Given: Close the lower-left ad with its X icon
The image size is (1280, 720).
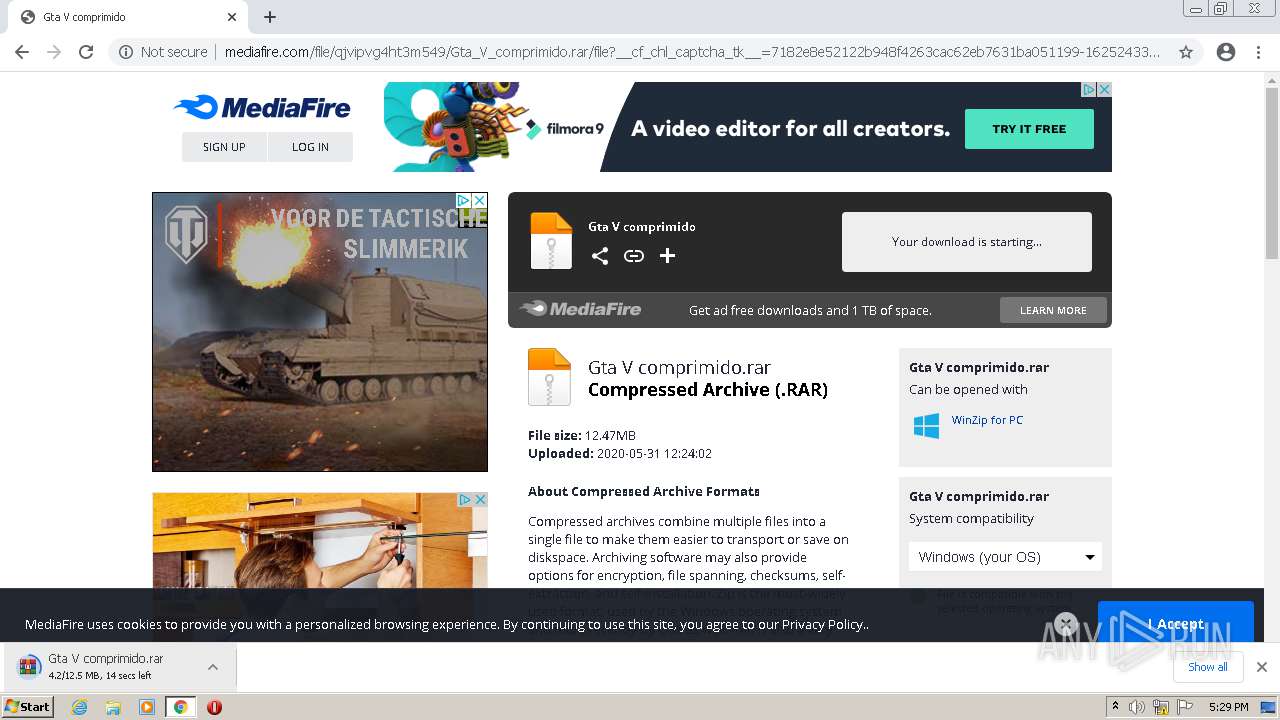Looking at the screenshot, I should point(479,499).
